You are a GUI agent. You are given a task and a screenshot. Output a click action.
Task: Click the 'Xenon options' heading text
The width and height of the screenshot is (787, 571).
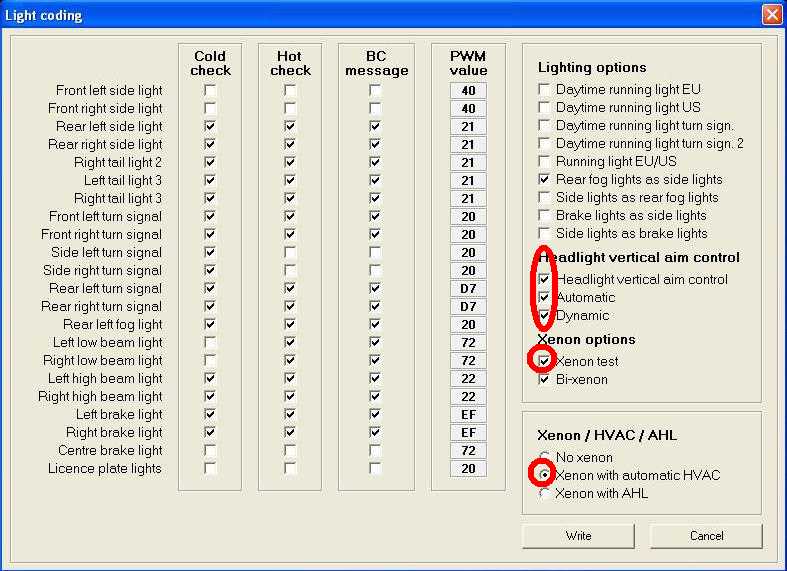click(x=586, y=339)
